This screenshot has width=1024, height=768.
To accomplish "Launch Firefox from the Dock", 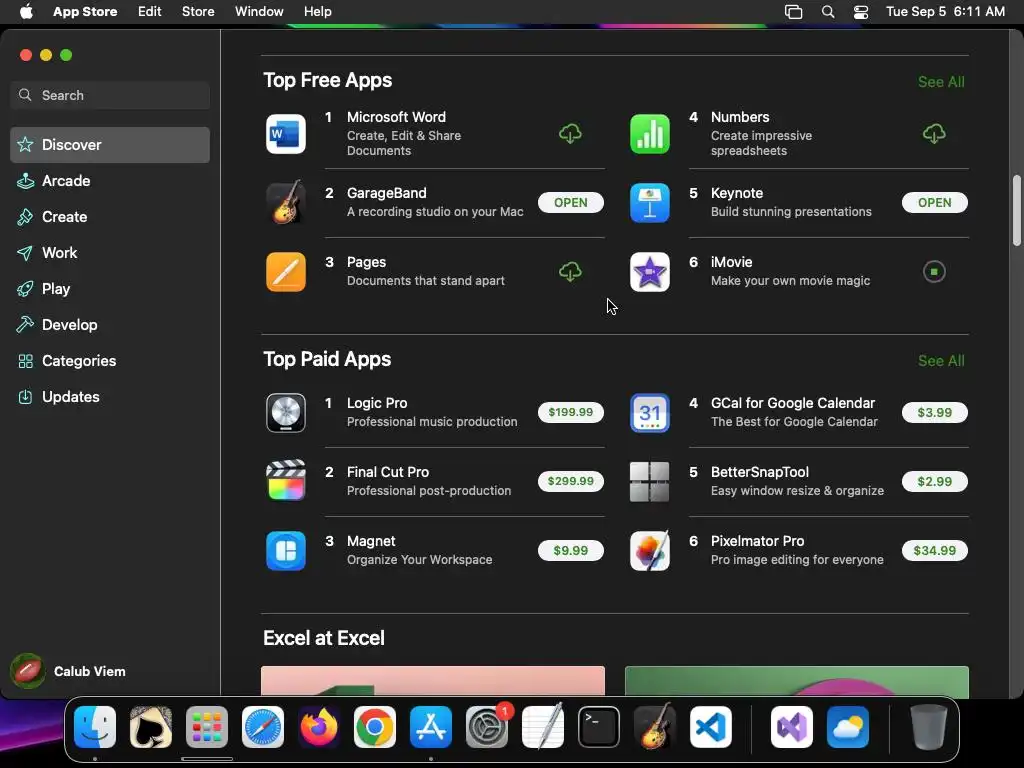I will click(319, 727).
